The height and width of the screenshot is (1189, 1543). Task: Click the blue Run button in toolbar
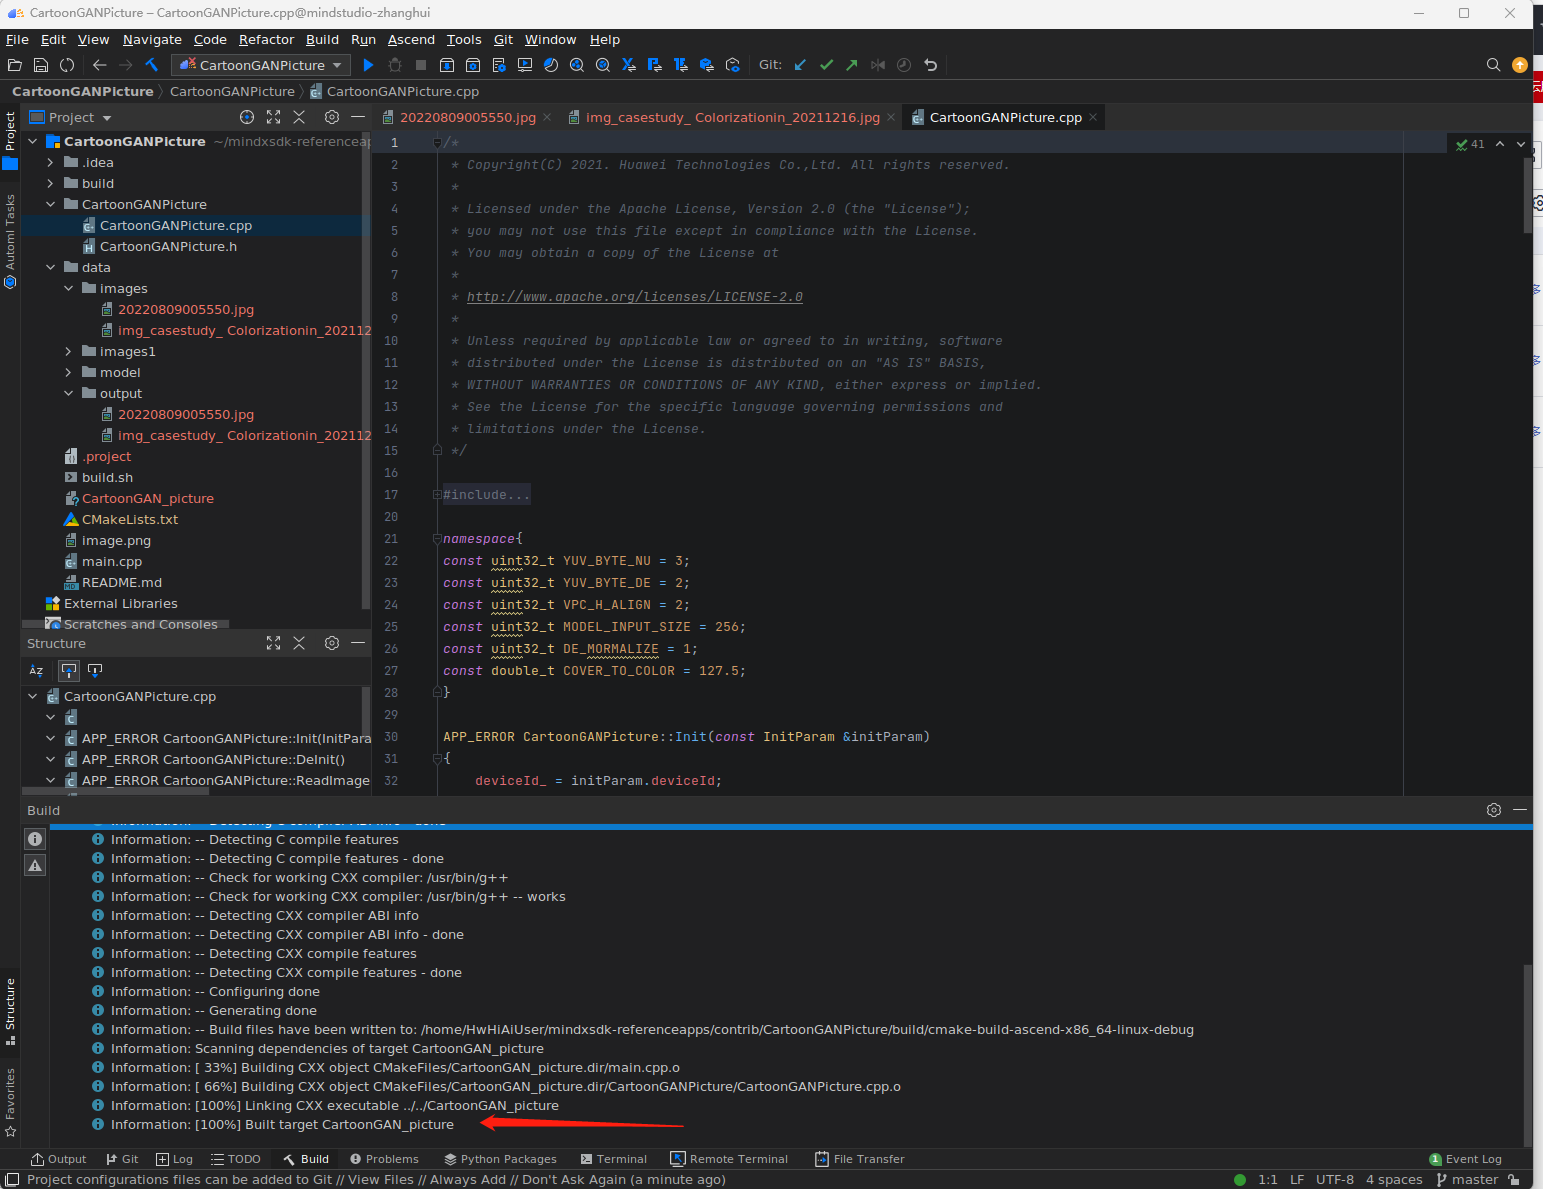click(x=368, y=65)
